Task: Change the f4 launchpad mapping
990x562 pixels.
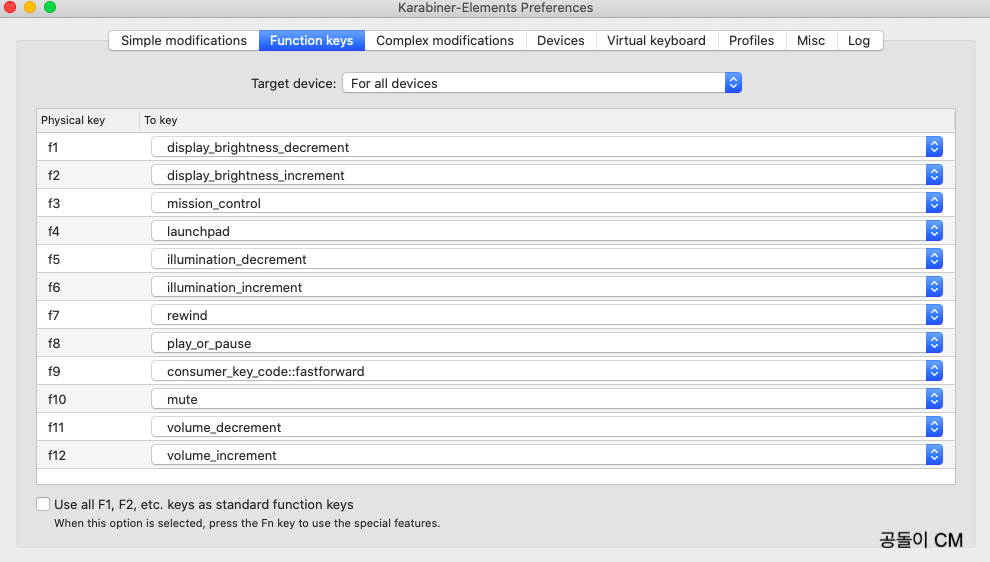Action: [x=547, y=231]
